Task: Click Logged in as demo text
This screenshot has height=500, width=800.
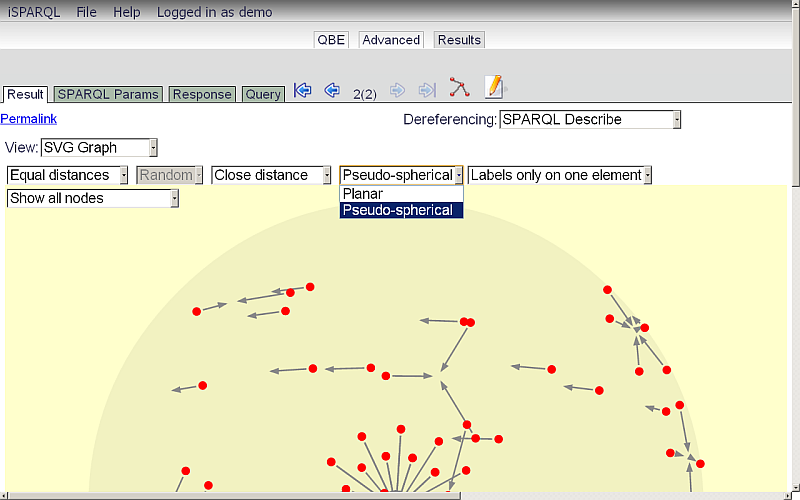Action: tap(214, 12)
